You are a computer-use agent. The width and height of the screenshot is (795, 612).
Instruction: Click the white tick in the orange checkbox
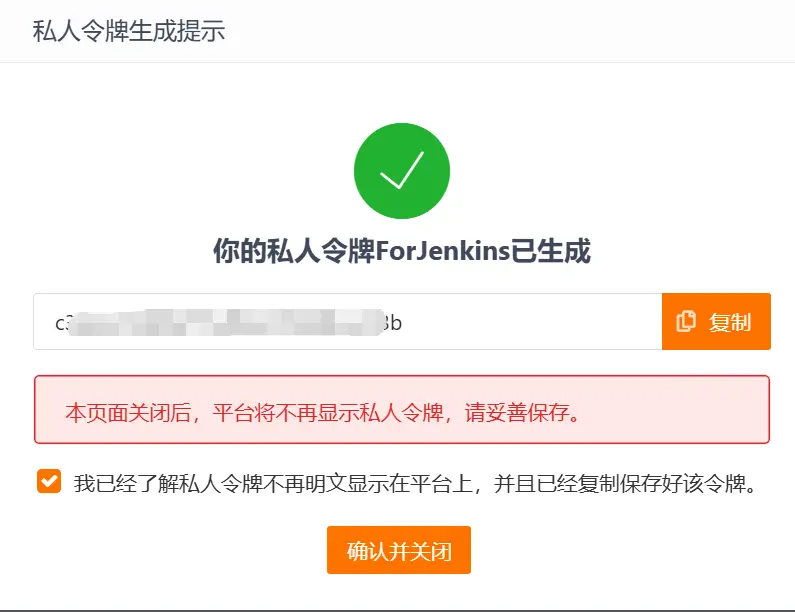coord(49,481)
